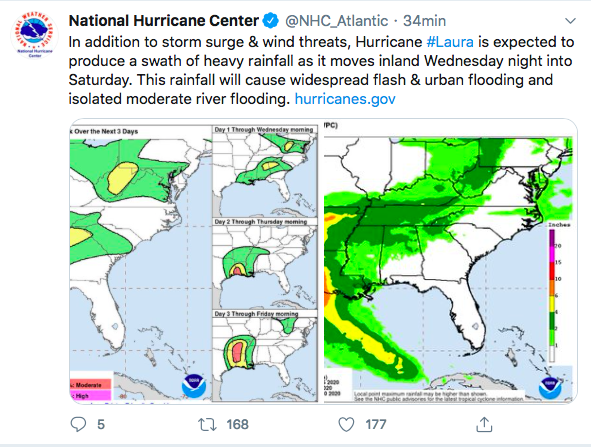Retweet using the retweet arrows icon
This screenshot has width=591, height=447.
pos(207,425)
